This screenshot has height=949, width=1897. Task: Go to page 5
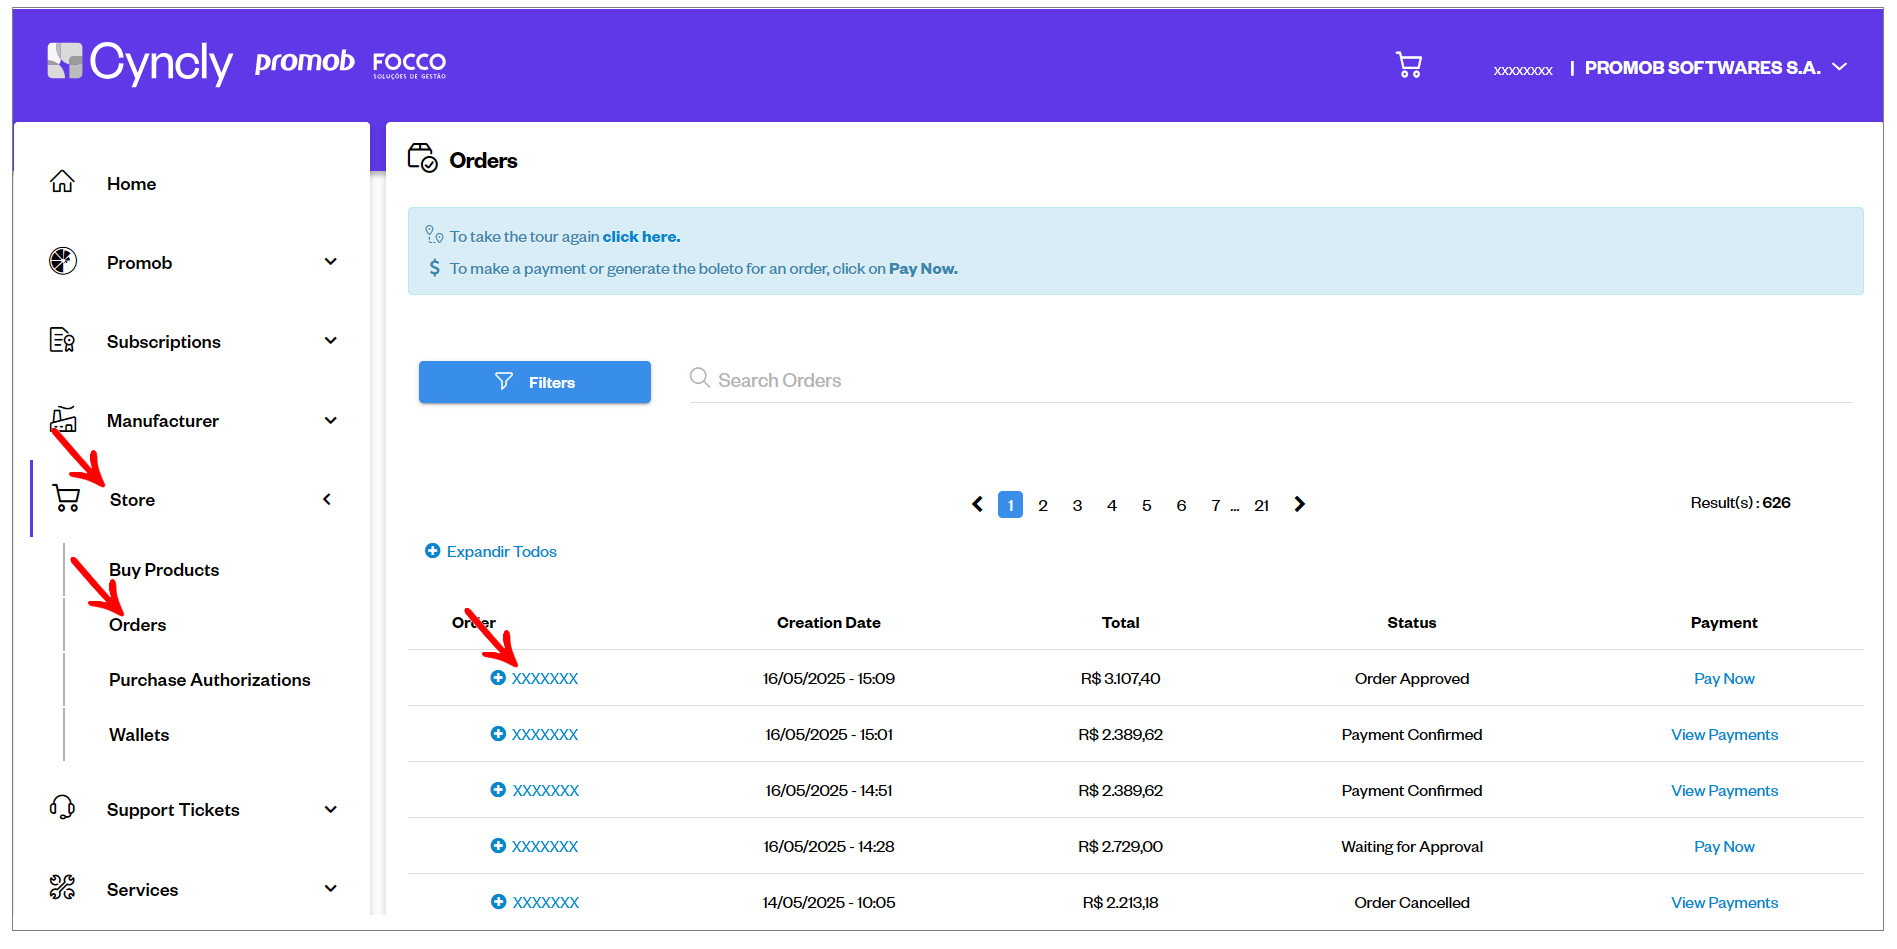1147,506
